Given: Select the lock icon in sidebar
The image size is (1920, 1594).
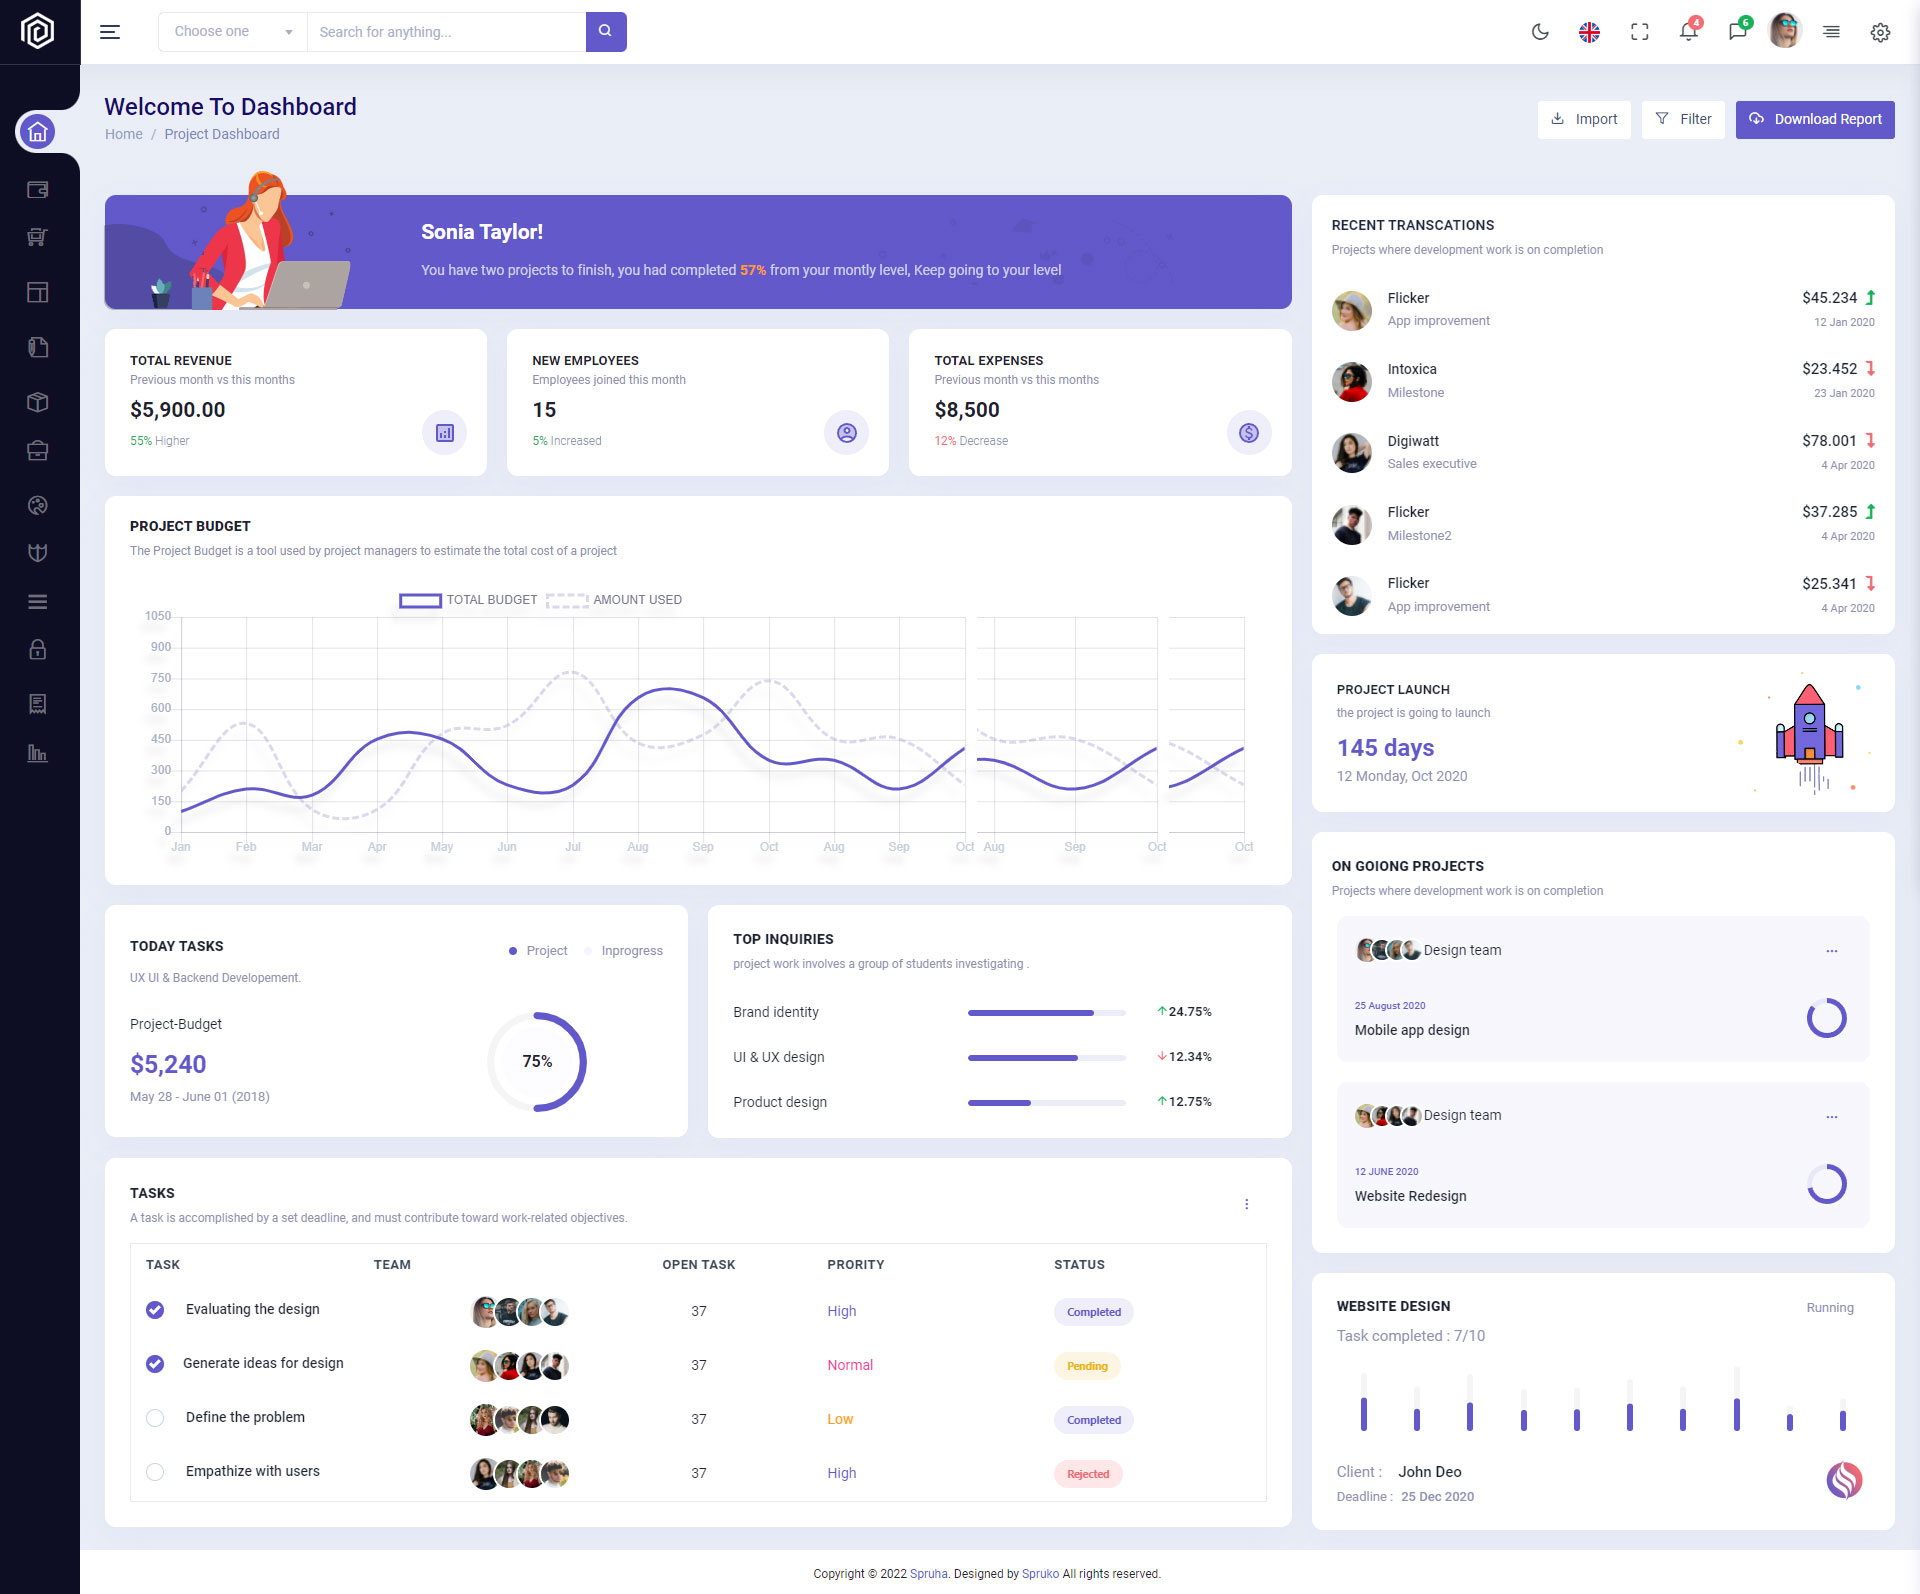Looking at the screenshot, I should coord(38,650).
